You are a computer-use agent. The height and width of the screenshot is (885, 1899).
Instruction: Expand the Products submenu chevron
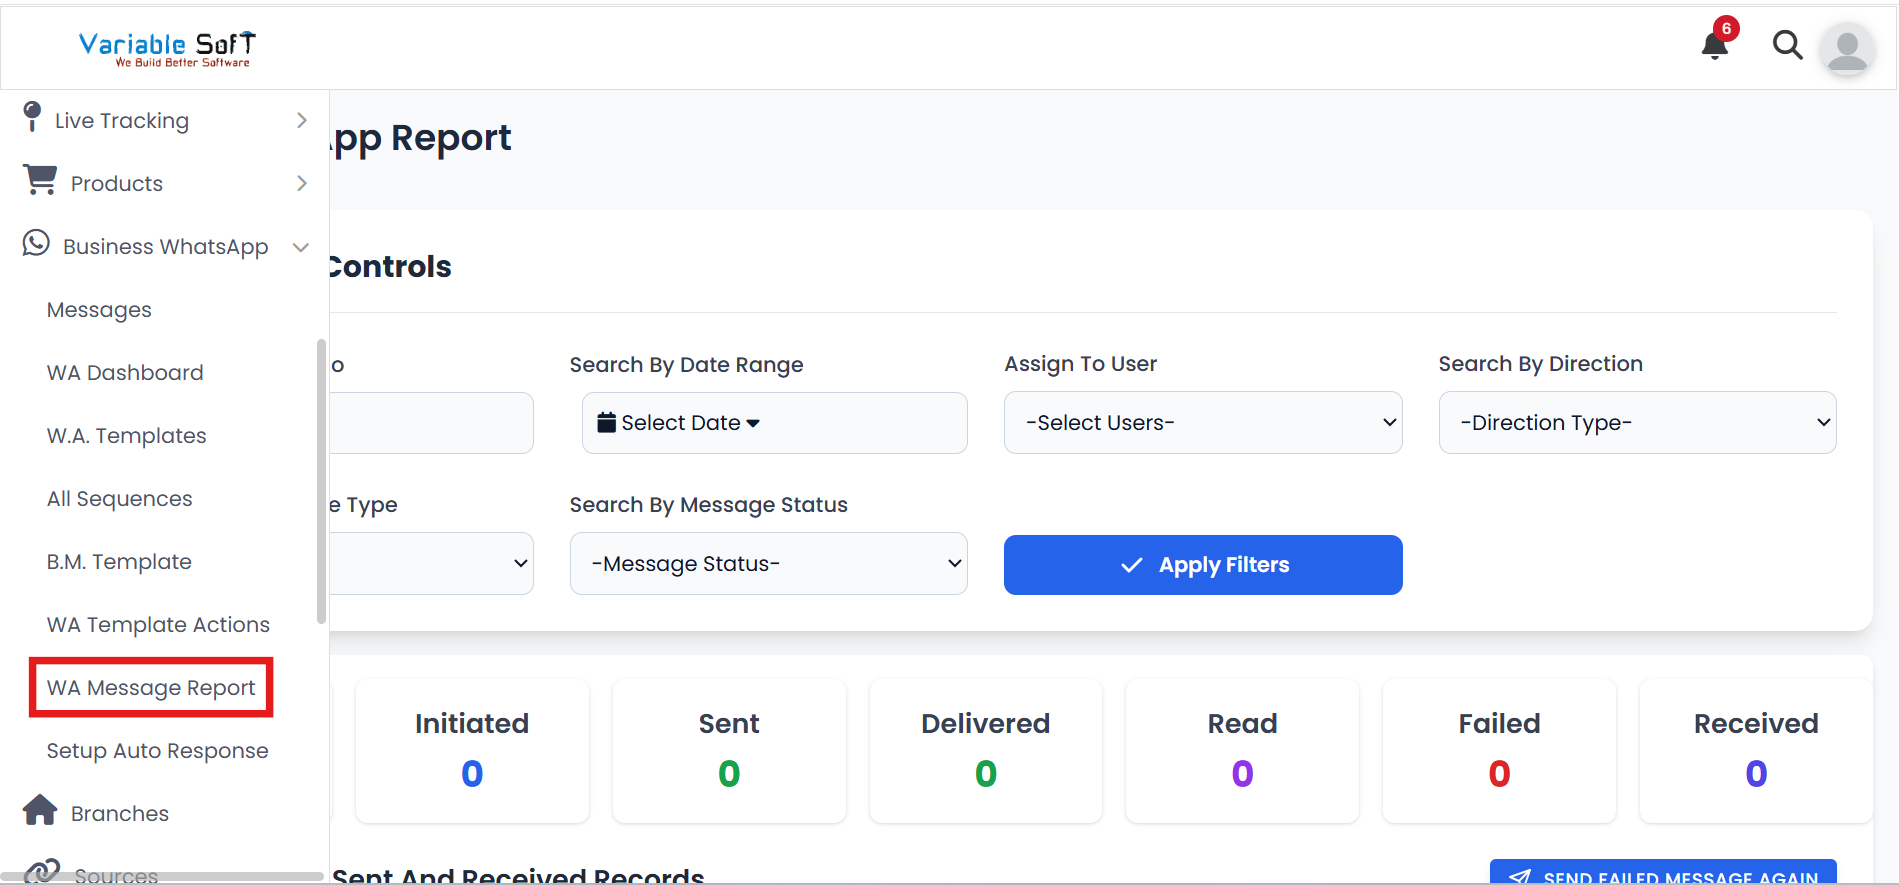pos(301,184)
